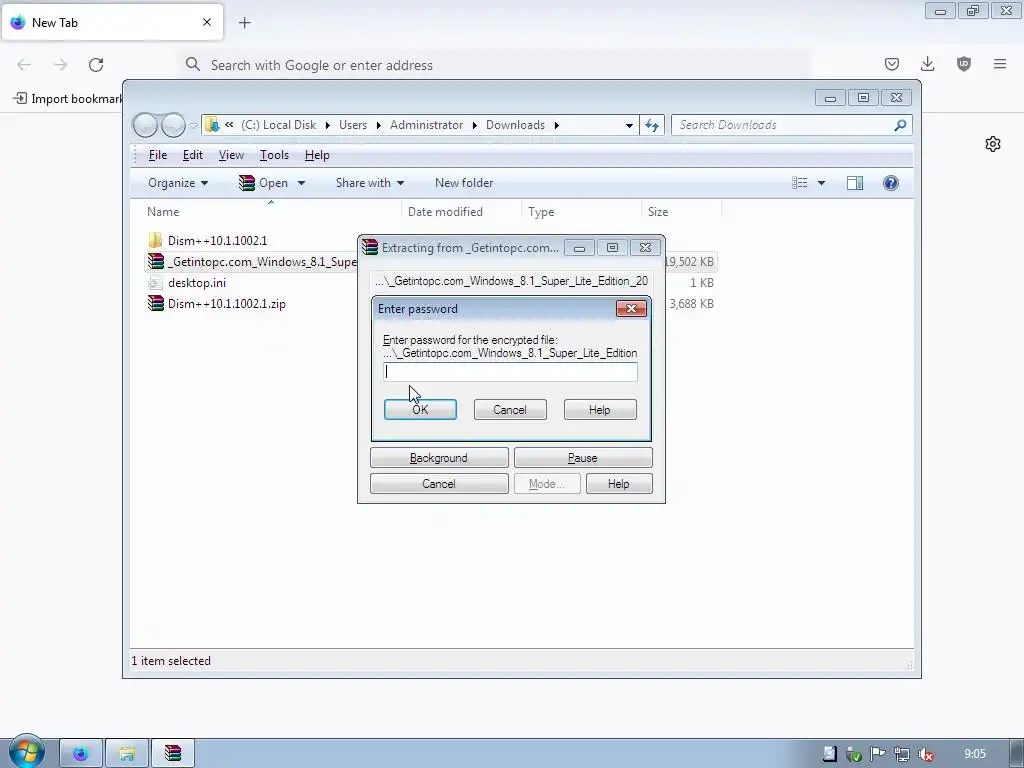Image resolution: width=1024 pixels, height=768 pixels.
Task: Click the muted volume tray icon
Action: pyautogui.click(x=925, y=754)
